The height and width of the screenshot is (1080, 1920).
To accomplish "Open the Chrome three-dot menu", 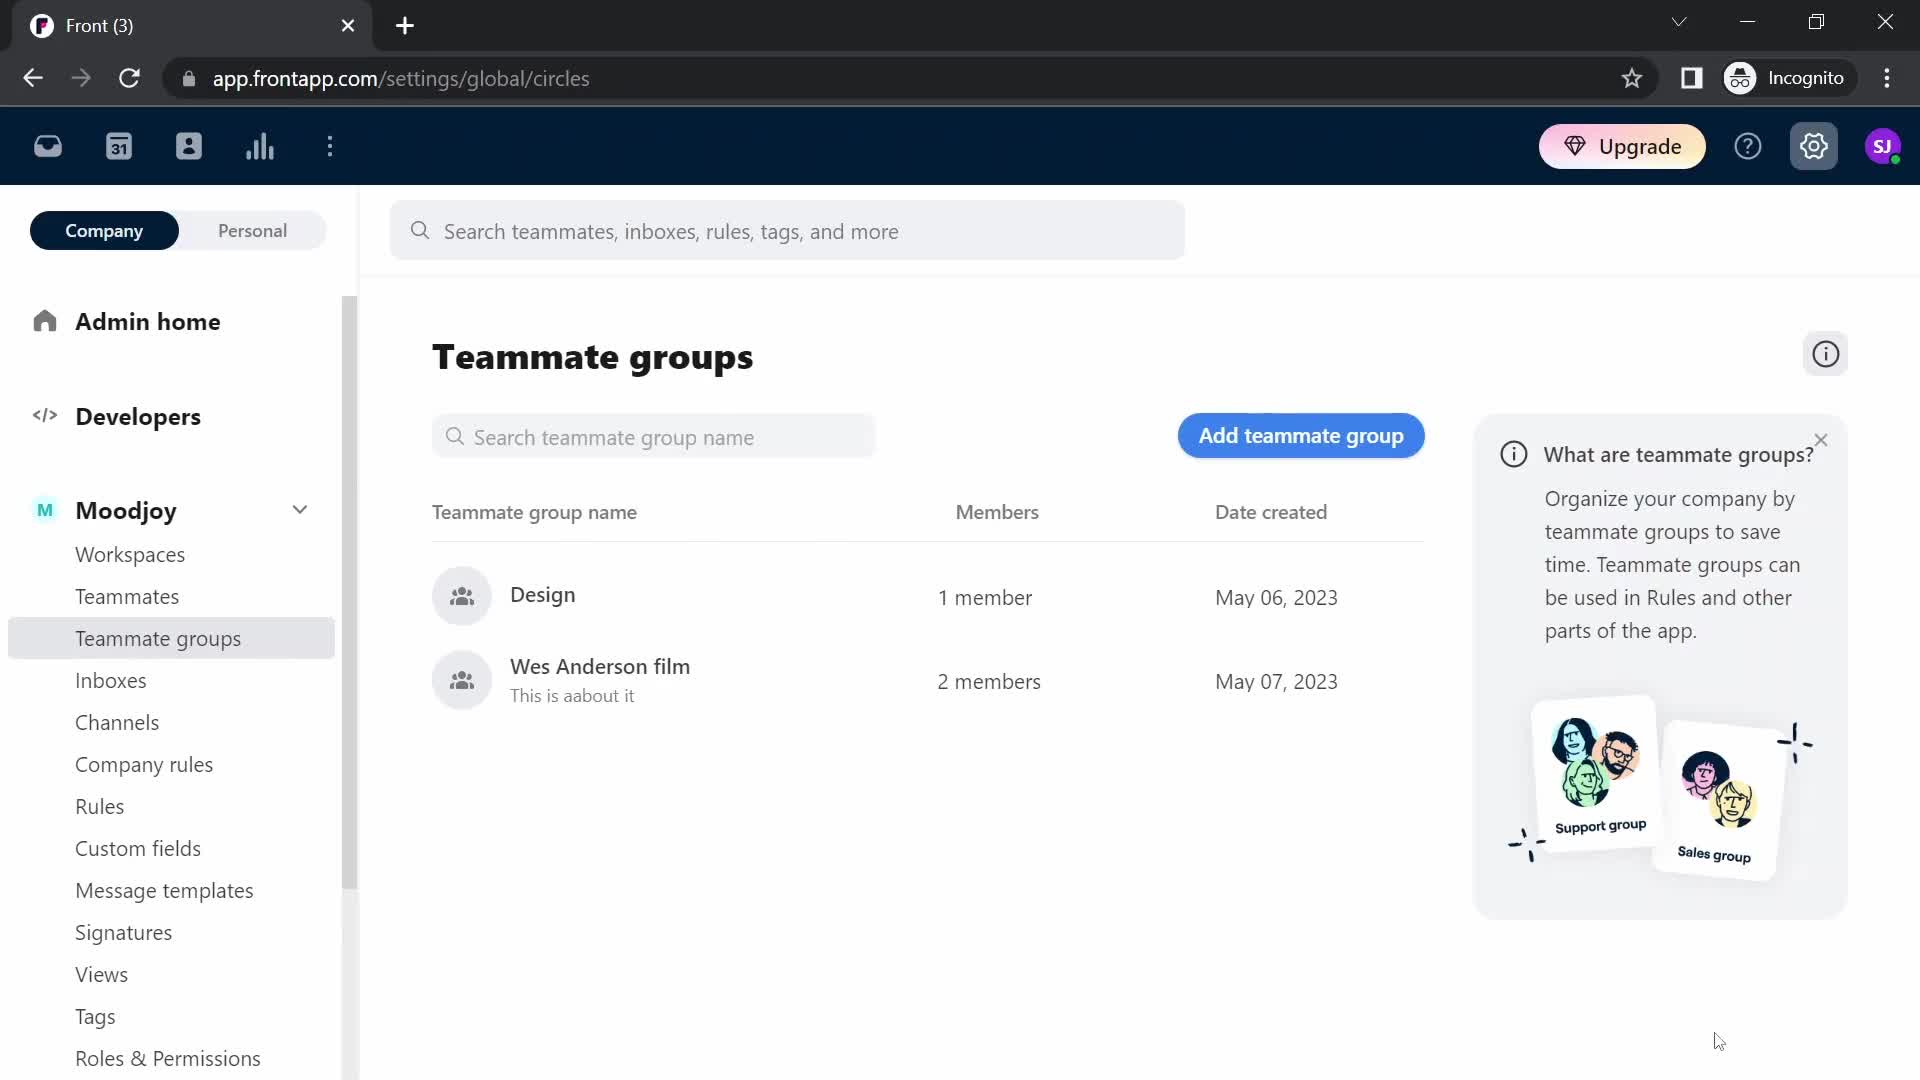I will (x=1887, y=78).
